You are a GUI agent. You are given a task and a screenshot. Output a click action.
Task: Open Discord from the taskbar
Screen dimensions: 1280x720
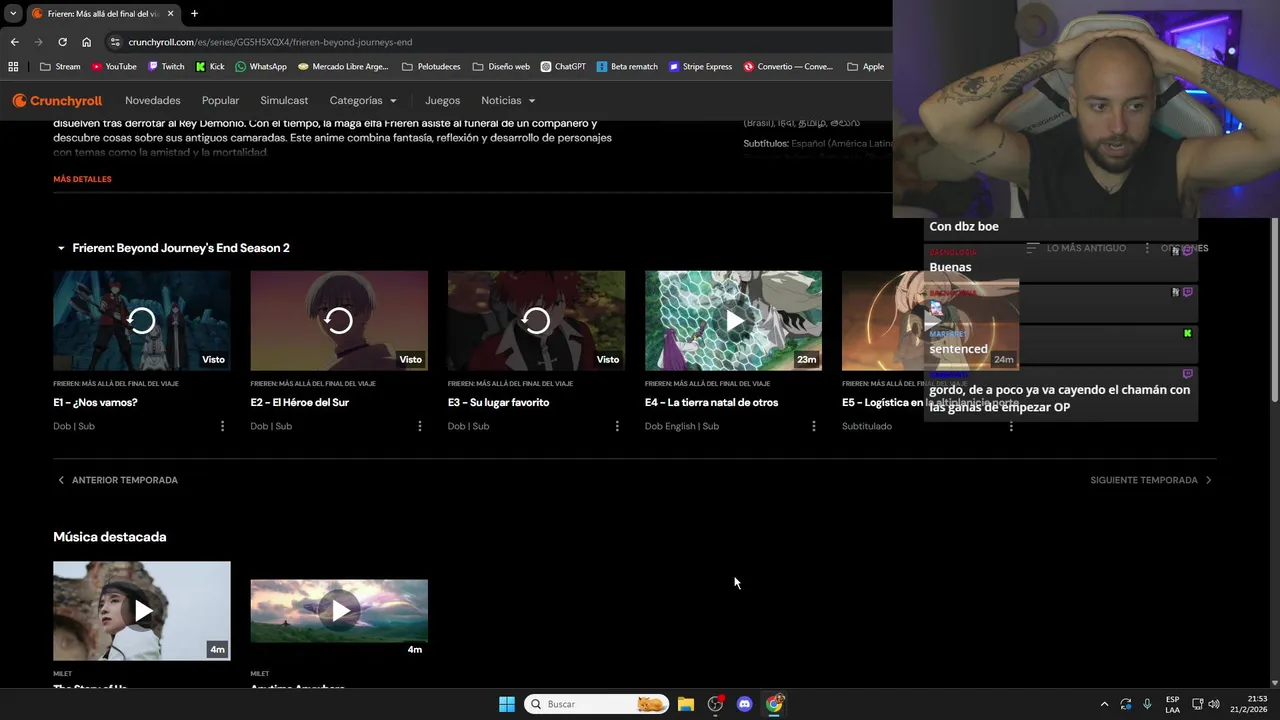[x=744, y=704]
